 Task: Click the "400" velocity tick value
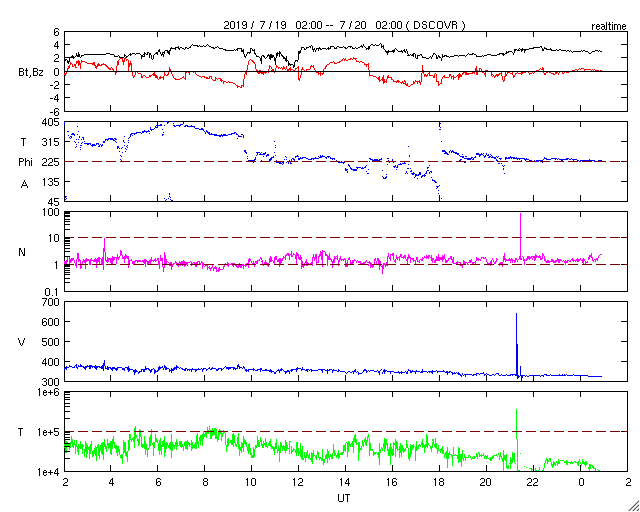53,362
